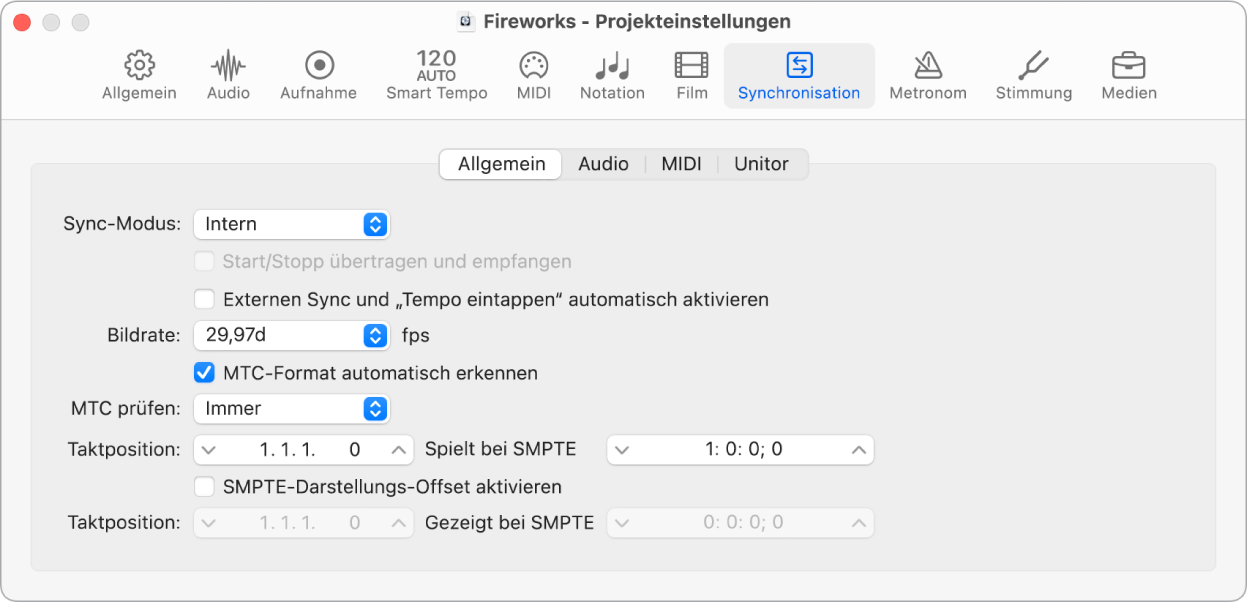Open the Notation settings icon
This screenshot has height=604, width=1248.
(612, 75)
